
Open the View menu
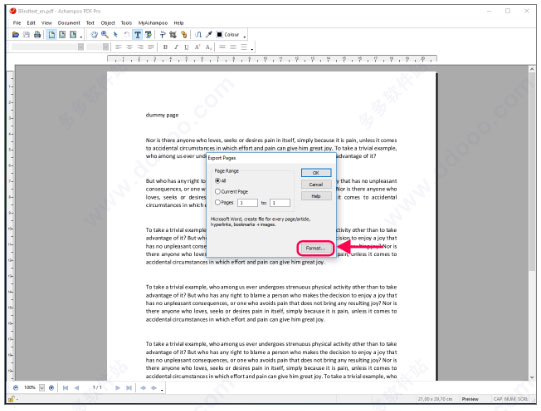(x=47, y=23)
